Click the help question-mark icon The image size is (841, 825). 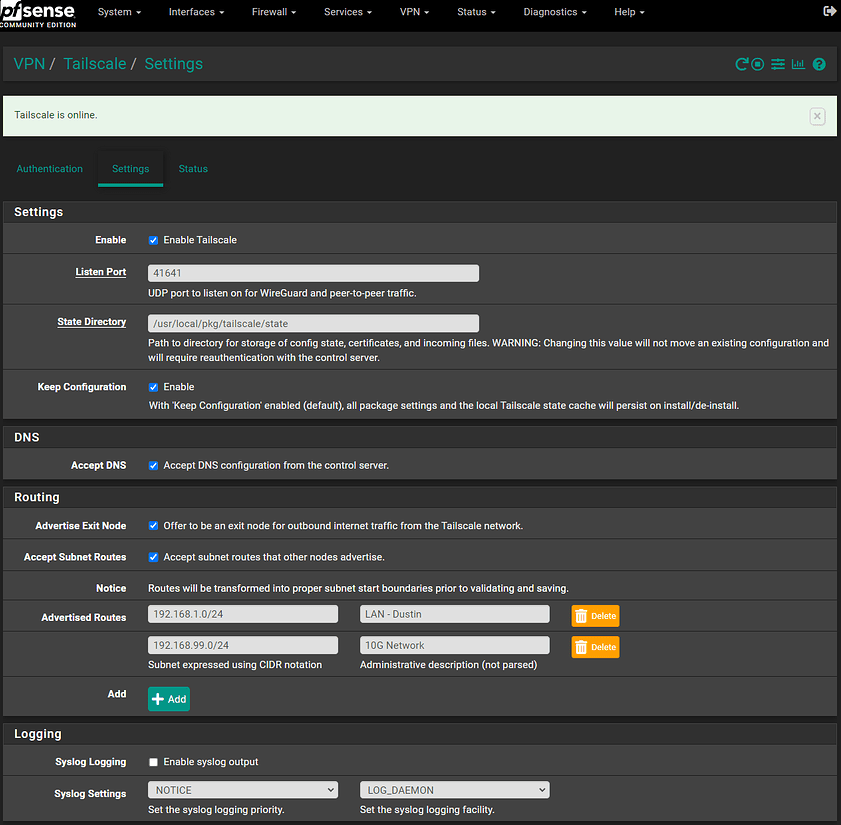tap(818, 64)
